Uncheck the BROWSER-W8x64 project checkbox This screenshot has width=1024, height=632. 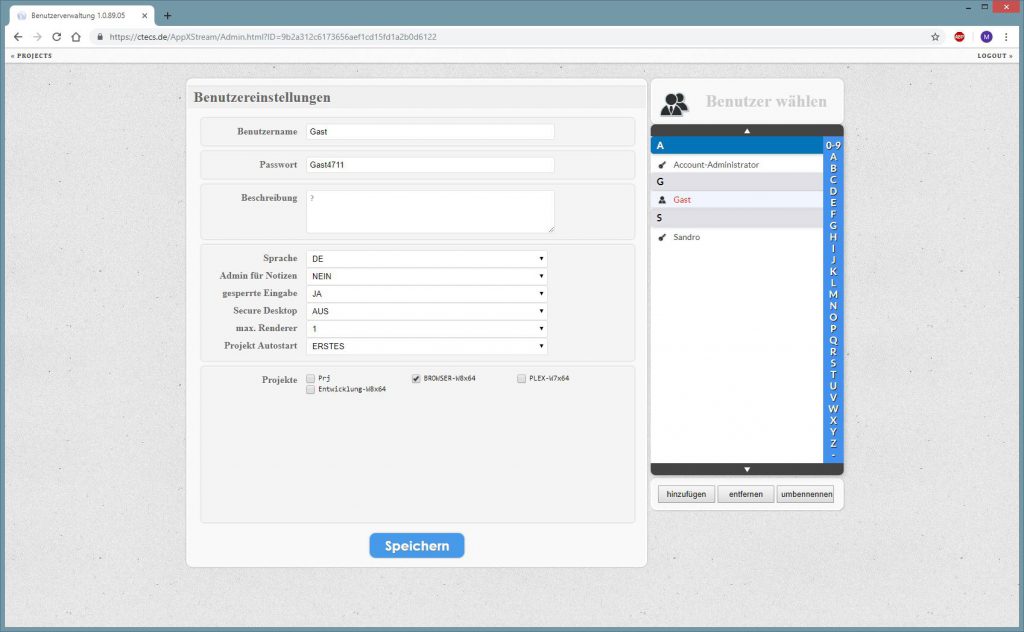coord(416,379)
